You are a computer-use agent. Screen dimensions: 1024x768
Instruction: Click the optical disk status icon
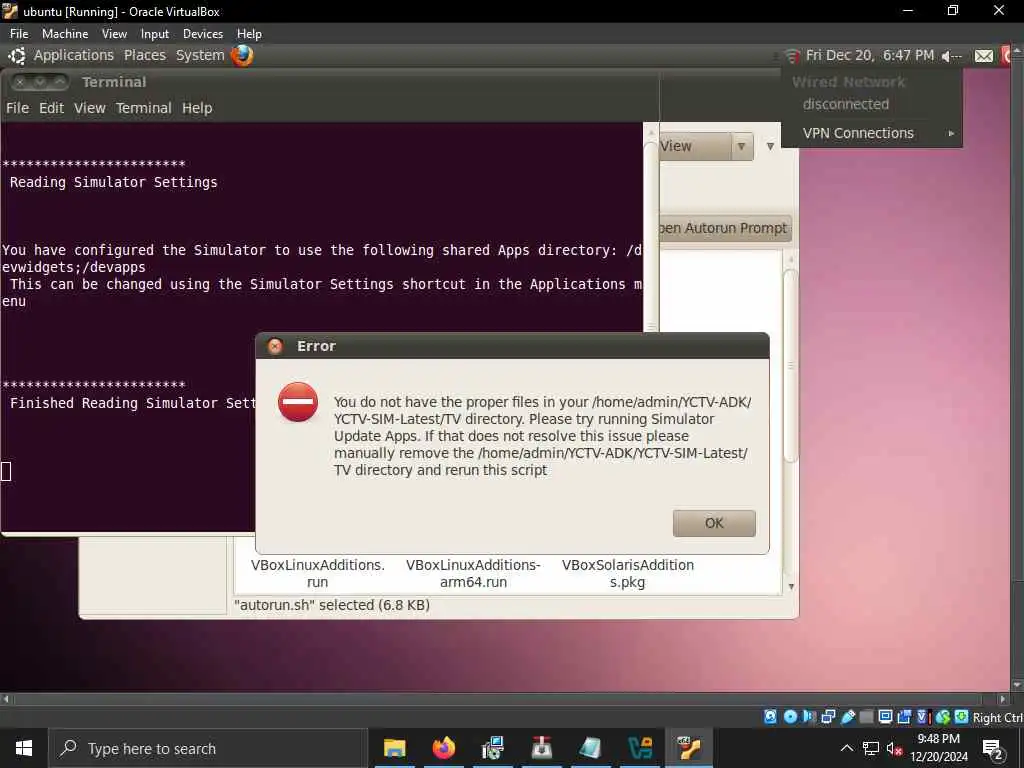tap(790, 717)
